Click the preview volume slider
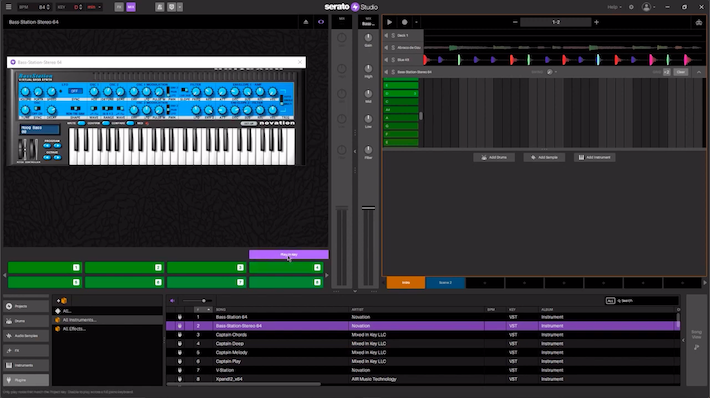Image resolution: width=710 pixels, height=398 pixels. coord(197,301)
